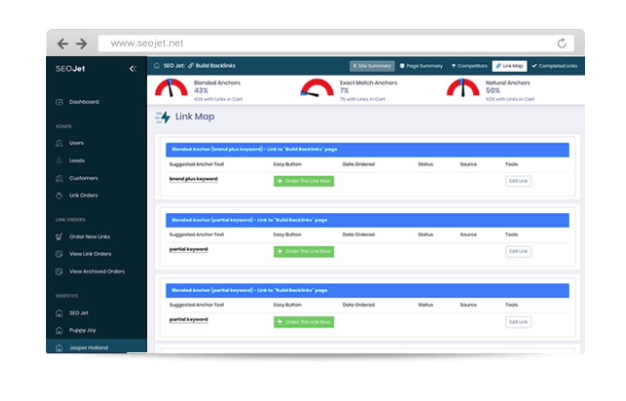
Task: Focus the www.seojet.net address bar
Action: [336, 43]
